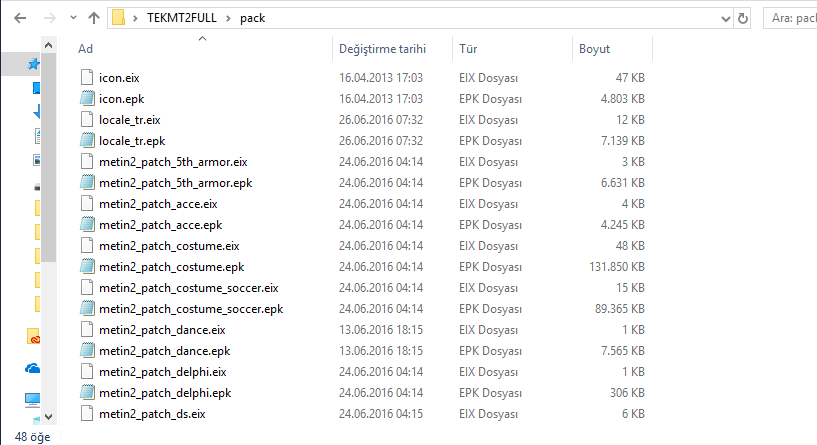Select file name locale_tr.eix

coord(130,120)
